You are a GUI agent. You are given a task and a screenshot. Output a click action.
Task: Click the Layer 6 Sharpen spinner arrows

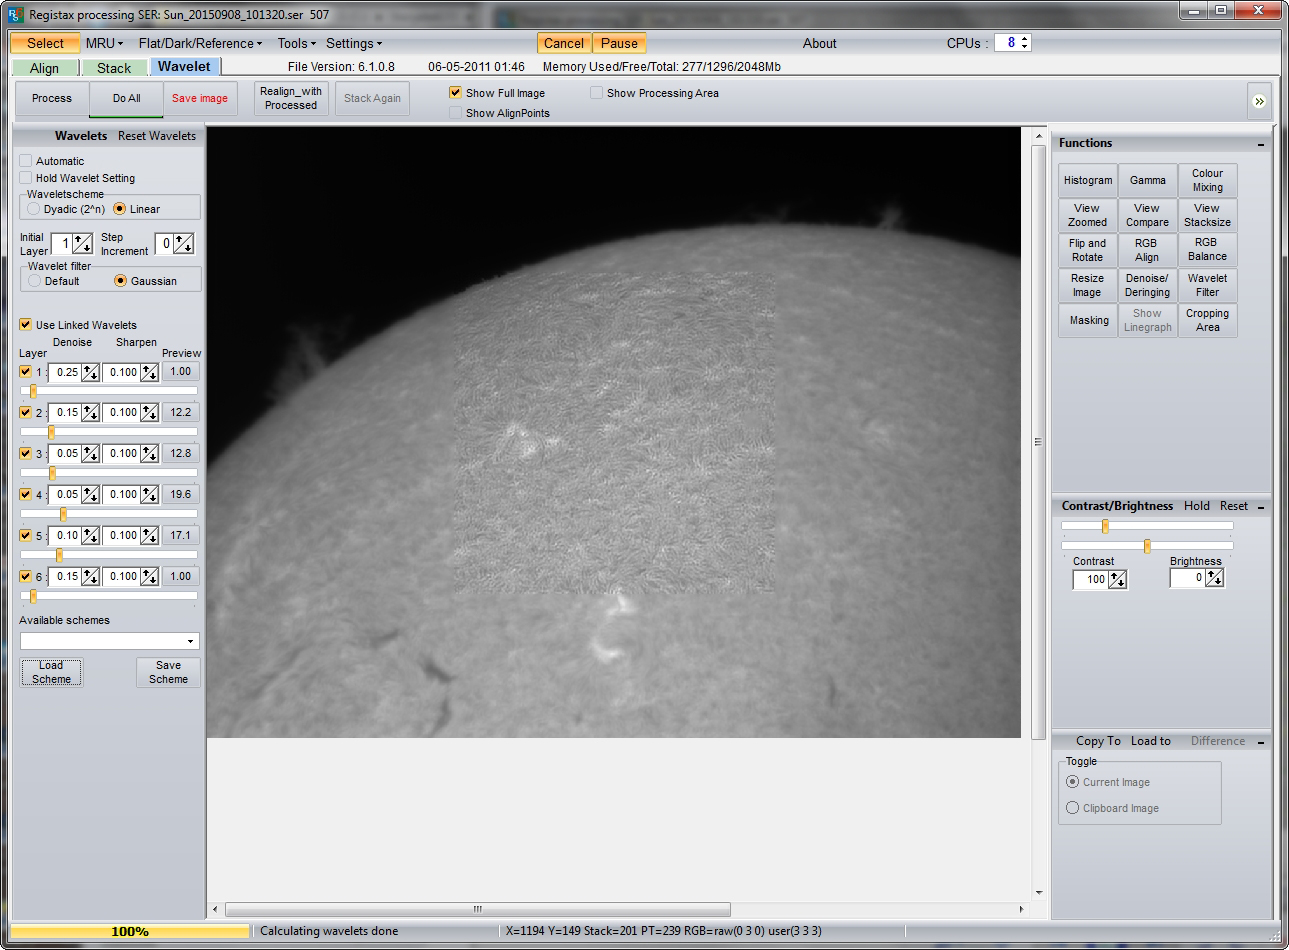150,577
